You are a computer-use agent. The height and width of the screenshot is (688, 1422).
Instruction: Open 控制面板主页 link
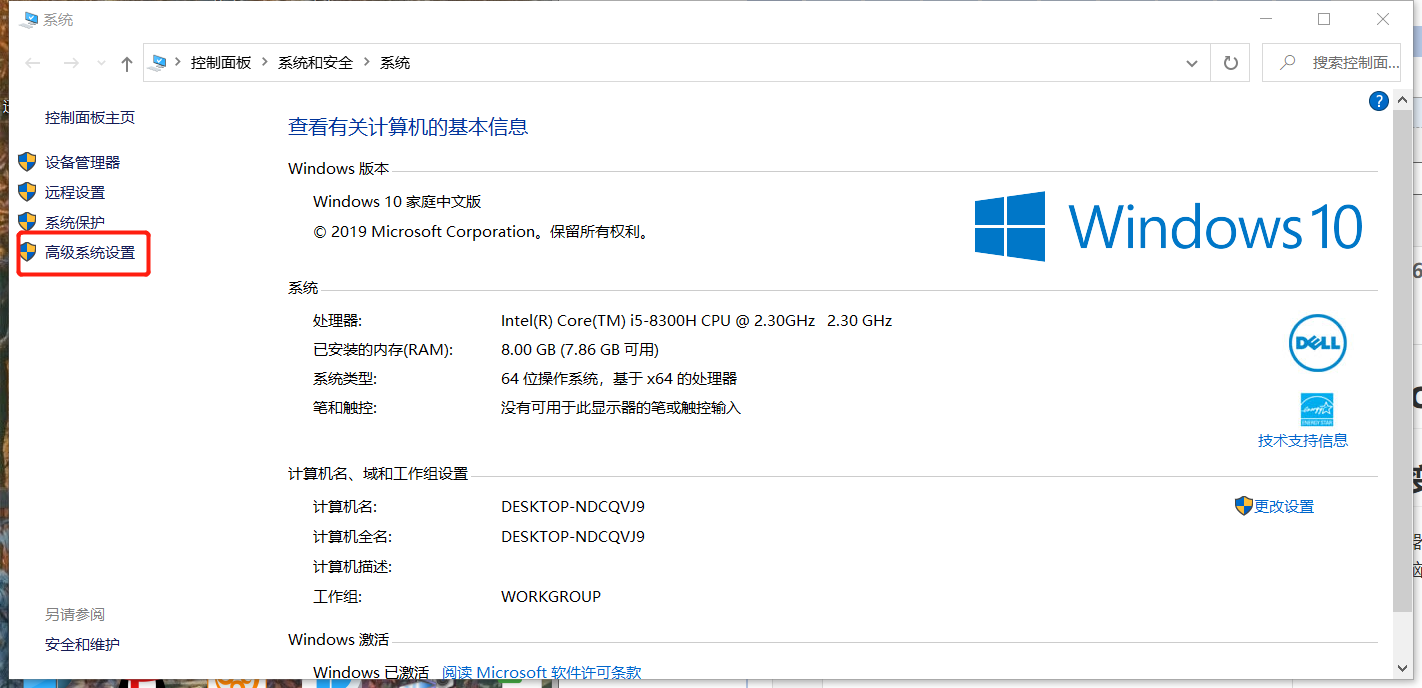click(x=90, y=117)
